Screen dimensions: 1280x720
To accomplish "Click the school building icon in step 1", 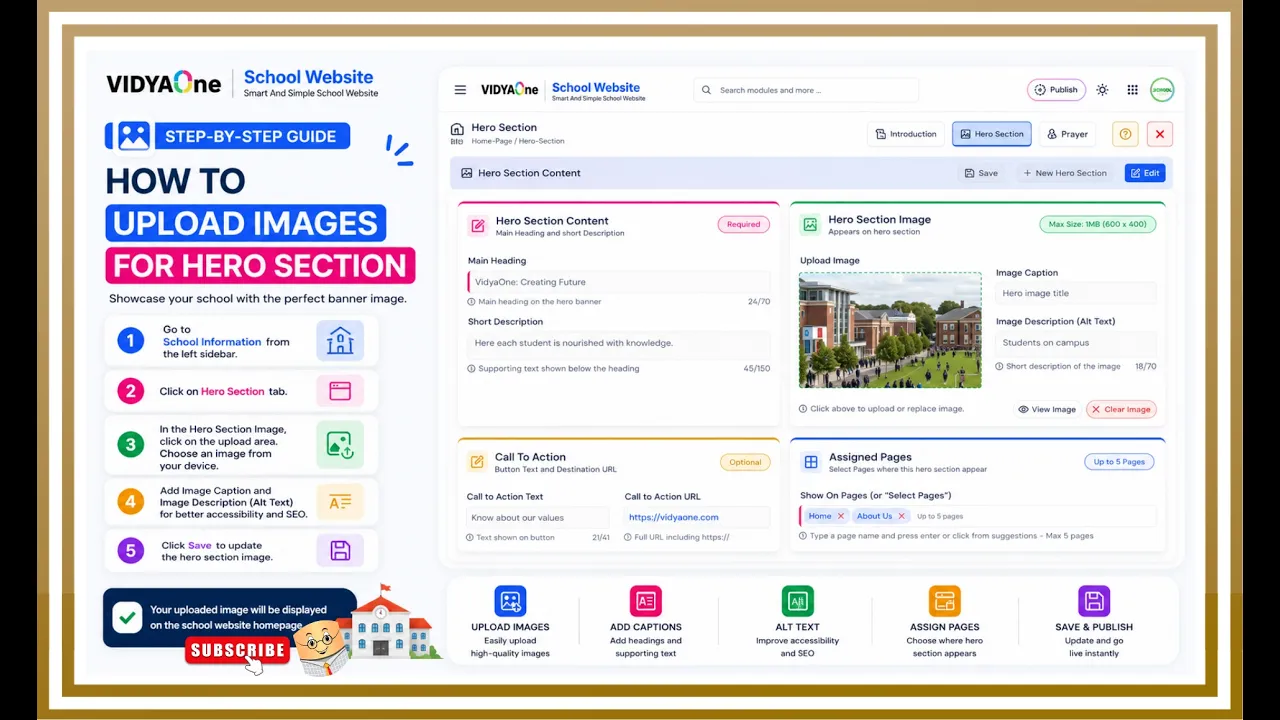I will pos(340,341).
